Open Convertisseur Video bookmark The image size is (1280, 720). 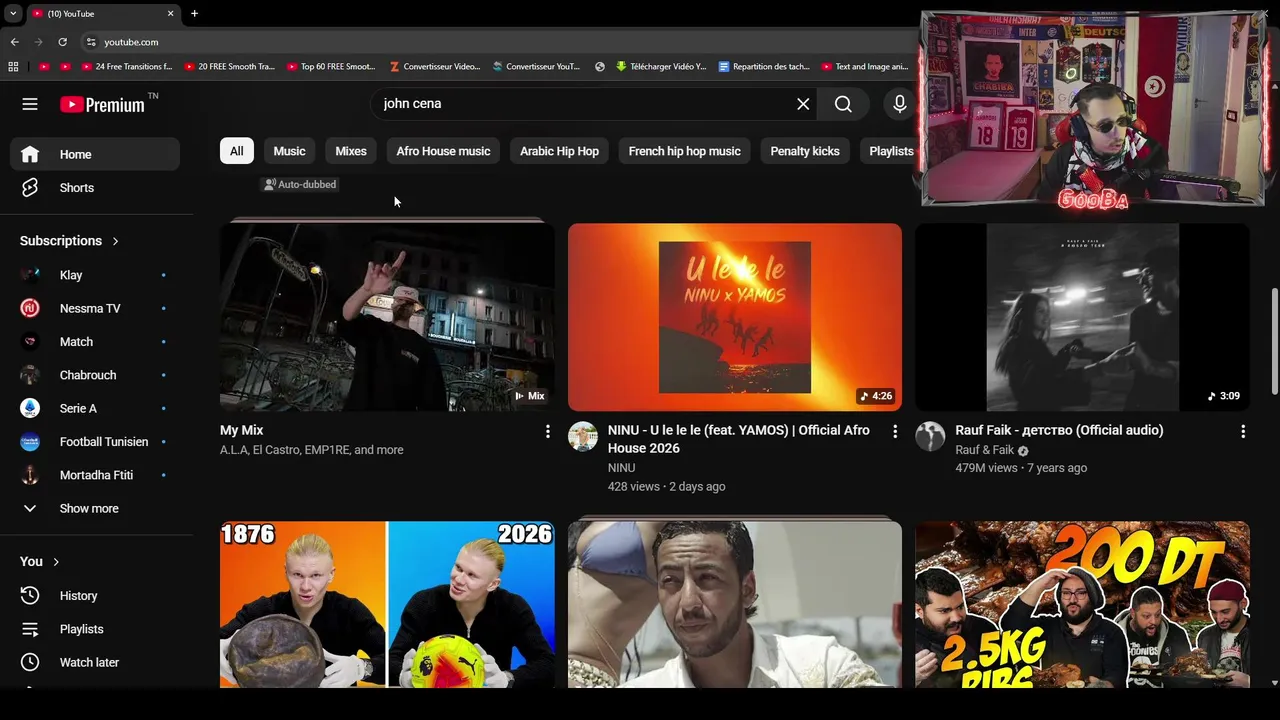click(434, 67)
